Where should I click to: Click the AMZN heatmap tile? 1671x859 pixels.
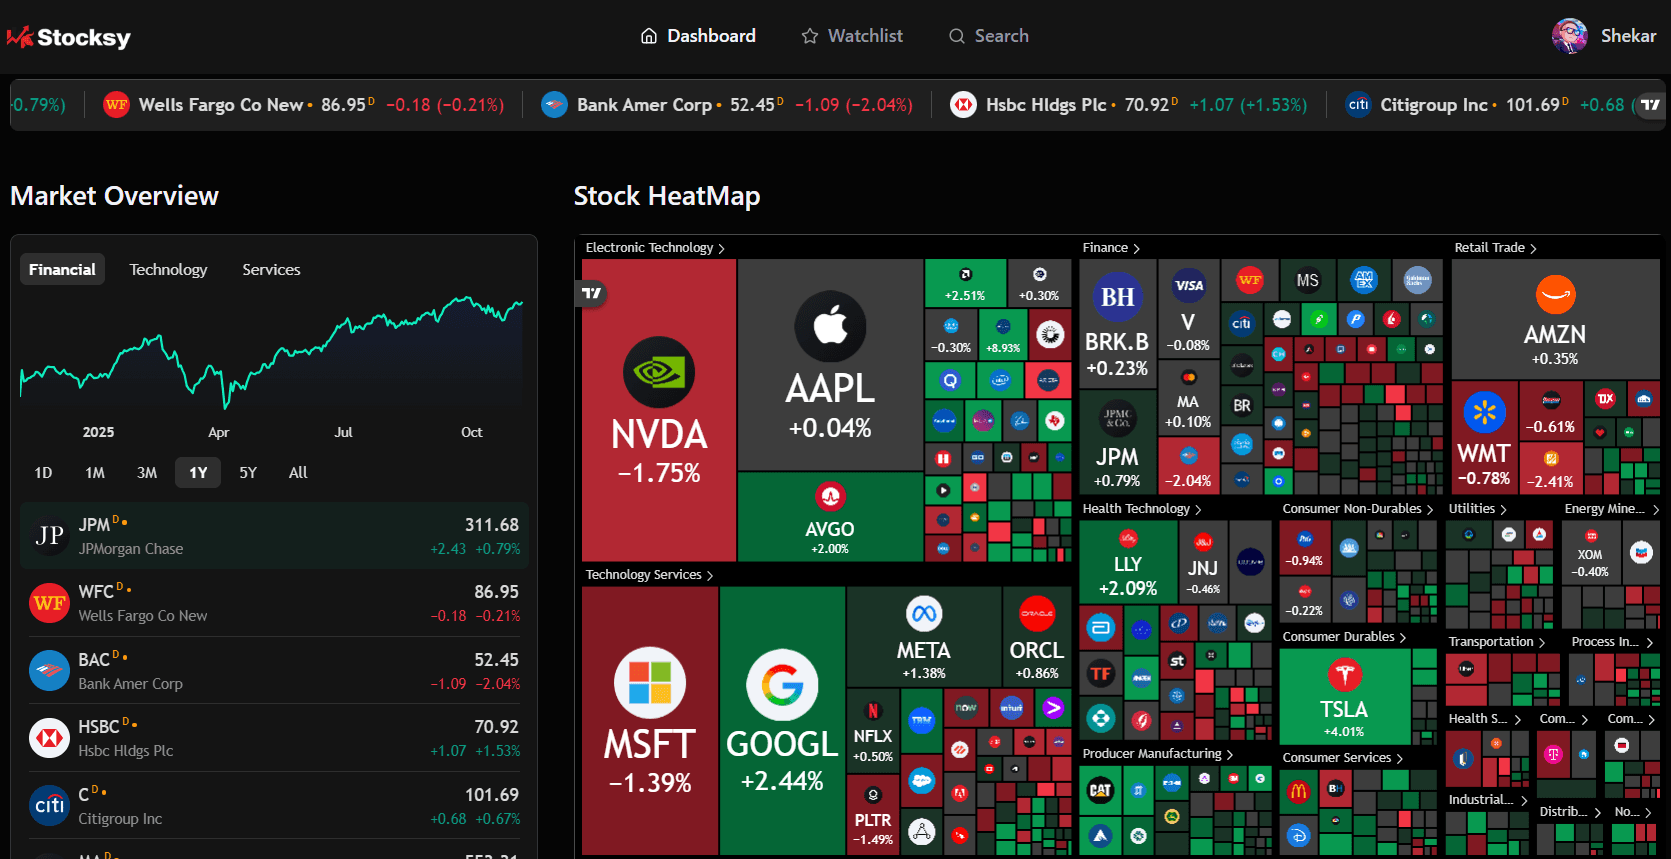(1555, 320)
